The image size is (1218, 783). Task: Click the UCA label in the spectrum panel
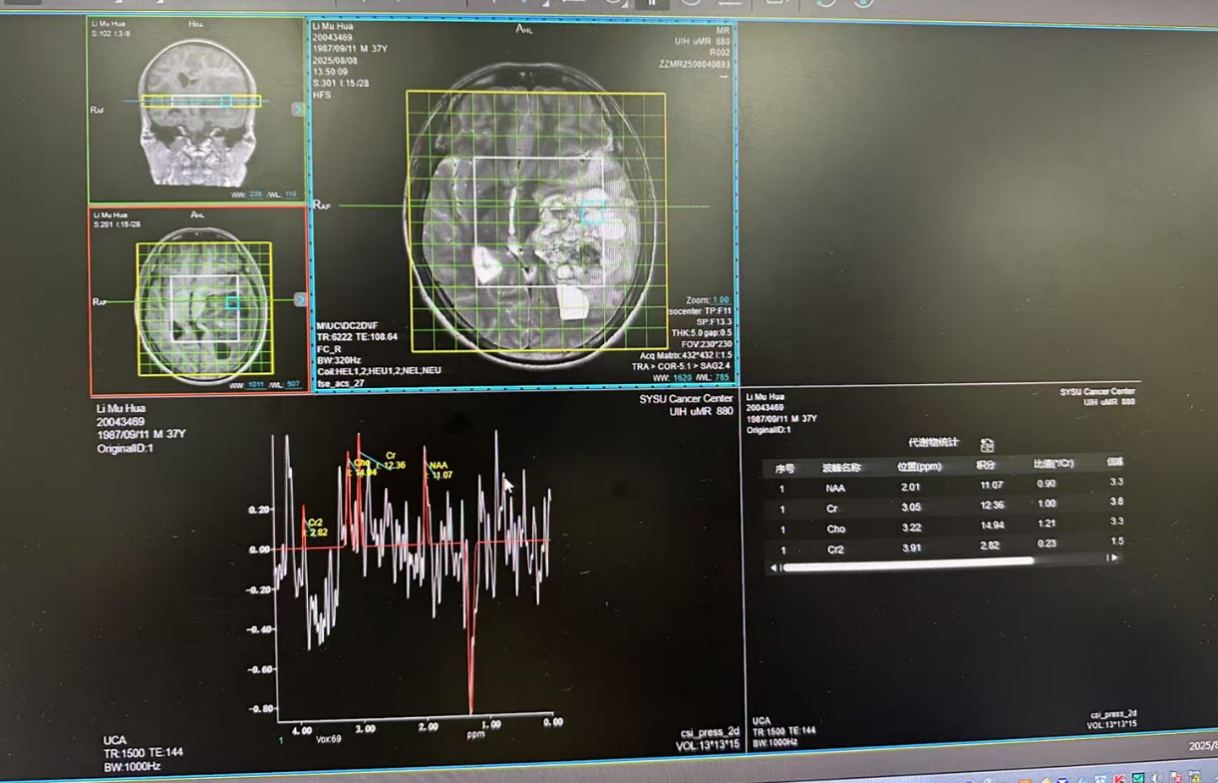tap(115, 740)
